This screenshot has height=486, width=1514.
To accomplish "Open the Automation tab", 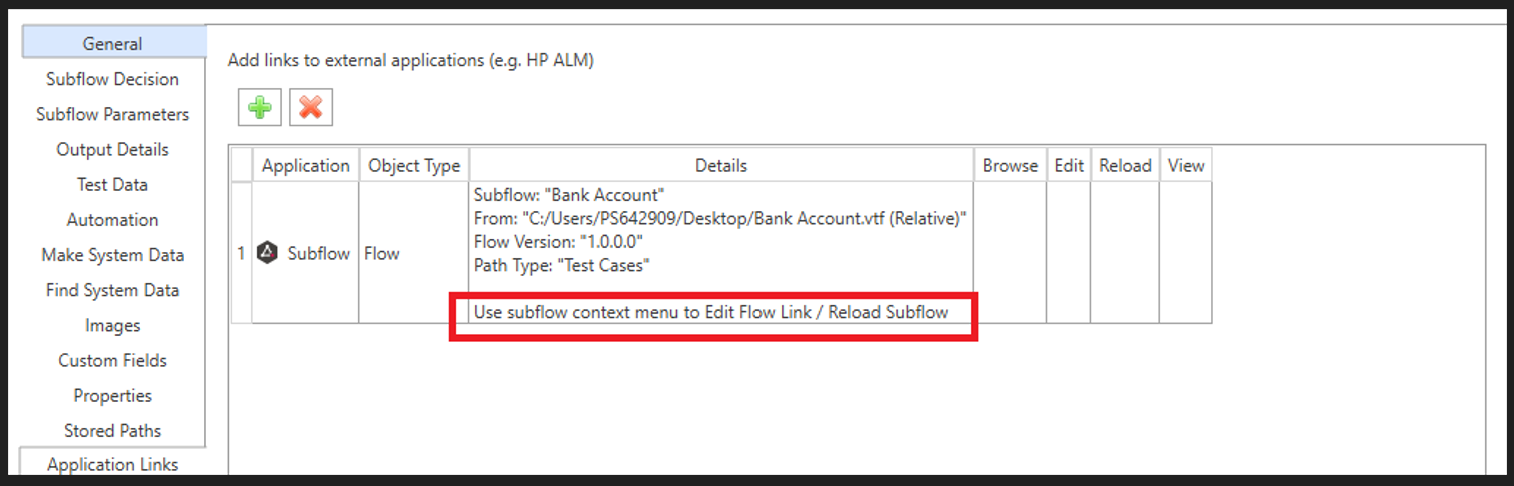I will [x=112, y=220].
